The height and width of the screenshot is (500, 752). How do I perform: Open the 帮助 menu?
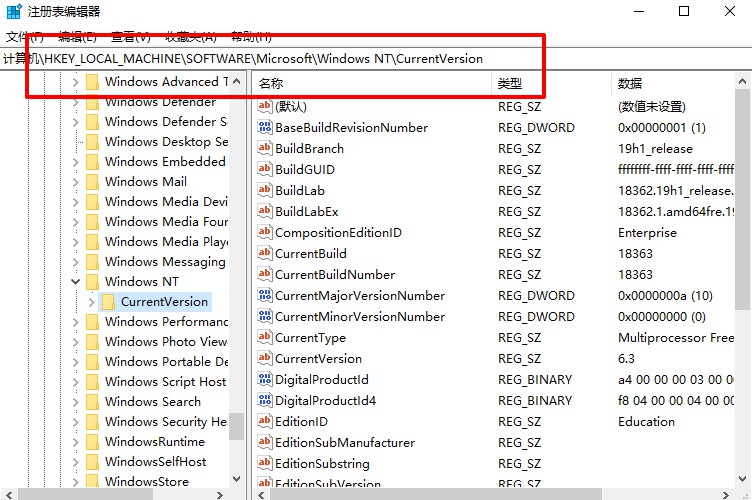[x=251, y=36]
